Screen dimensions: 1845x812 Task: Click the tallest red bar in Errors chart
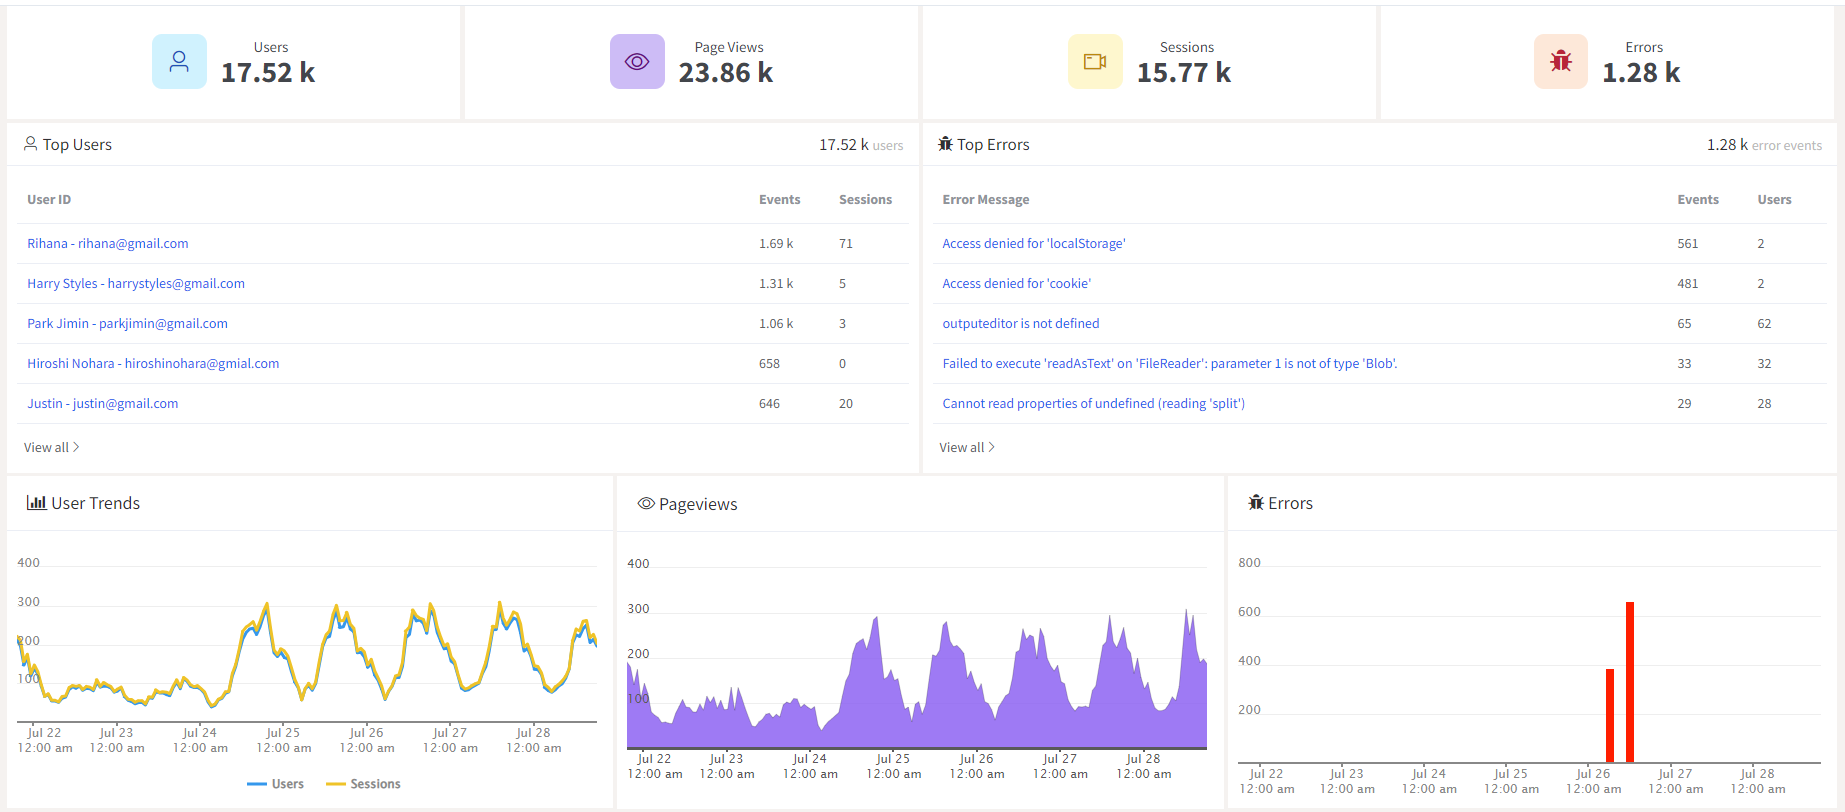[1630, 682]
